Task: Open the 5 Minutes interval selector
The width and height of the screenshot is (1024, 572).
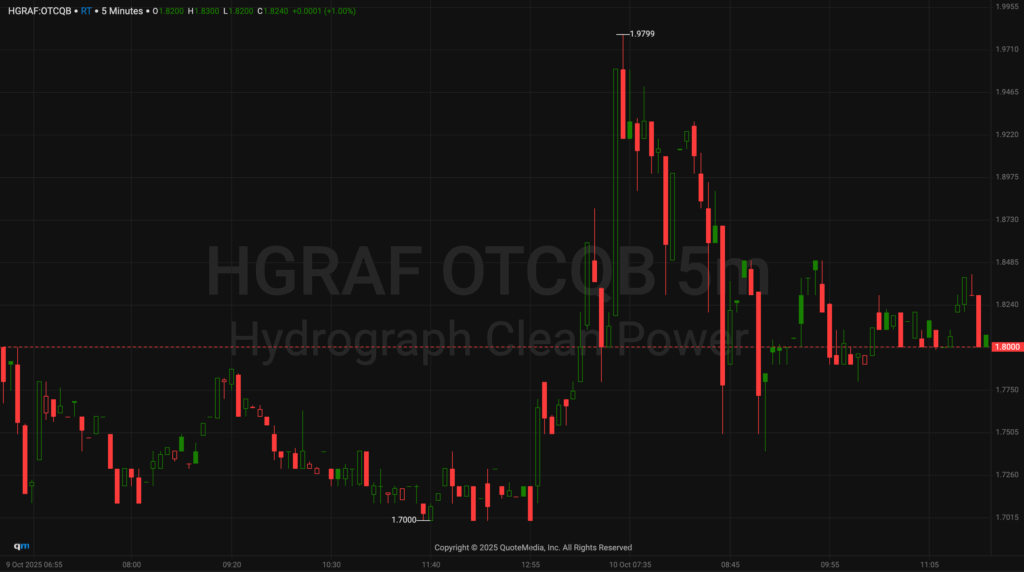Action: click(x=122, y=11)
